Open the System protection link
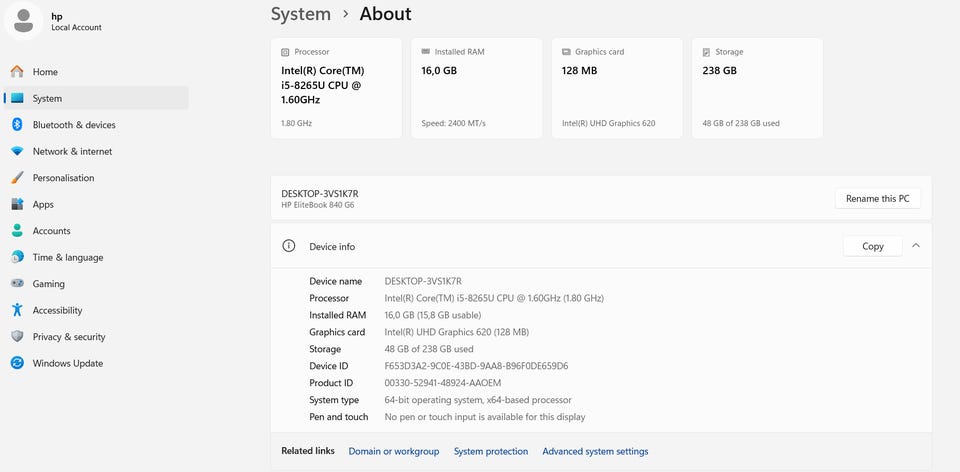Viewport: 960px width, 472px height. point(490,451)
